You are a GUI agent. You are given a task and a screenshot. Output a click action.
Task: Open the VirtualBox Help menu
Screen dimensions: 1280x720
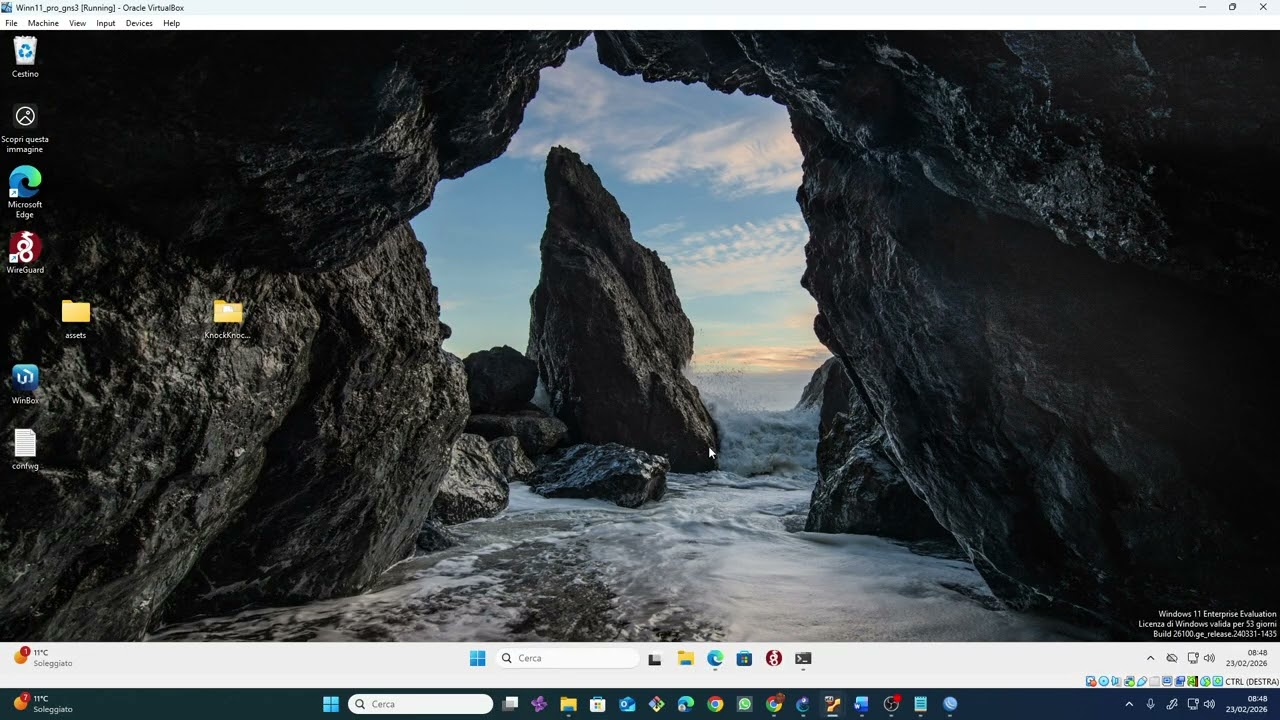click(171, 23)
